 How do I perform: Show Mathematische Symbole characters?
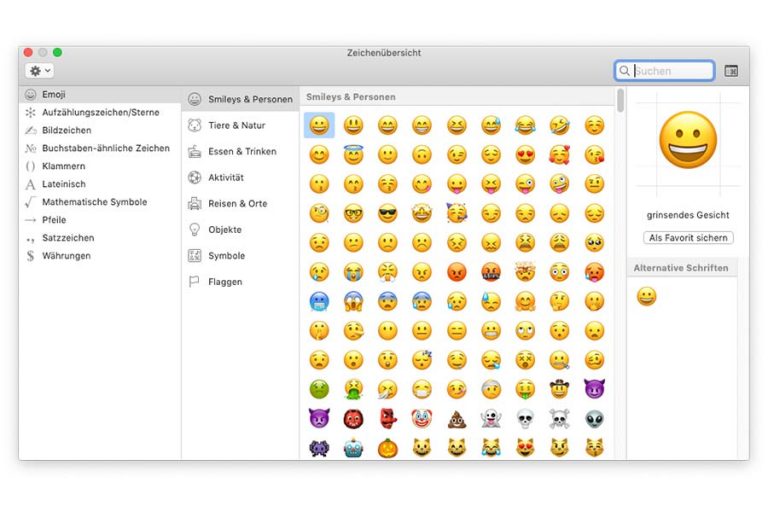tap(100, 202)
